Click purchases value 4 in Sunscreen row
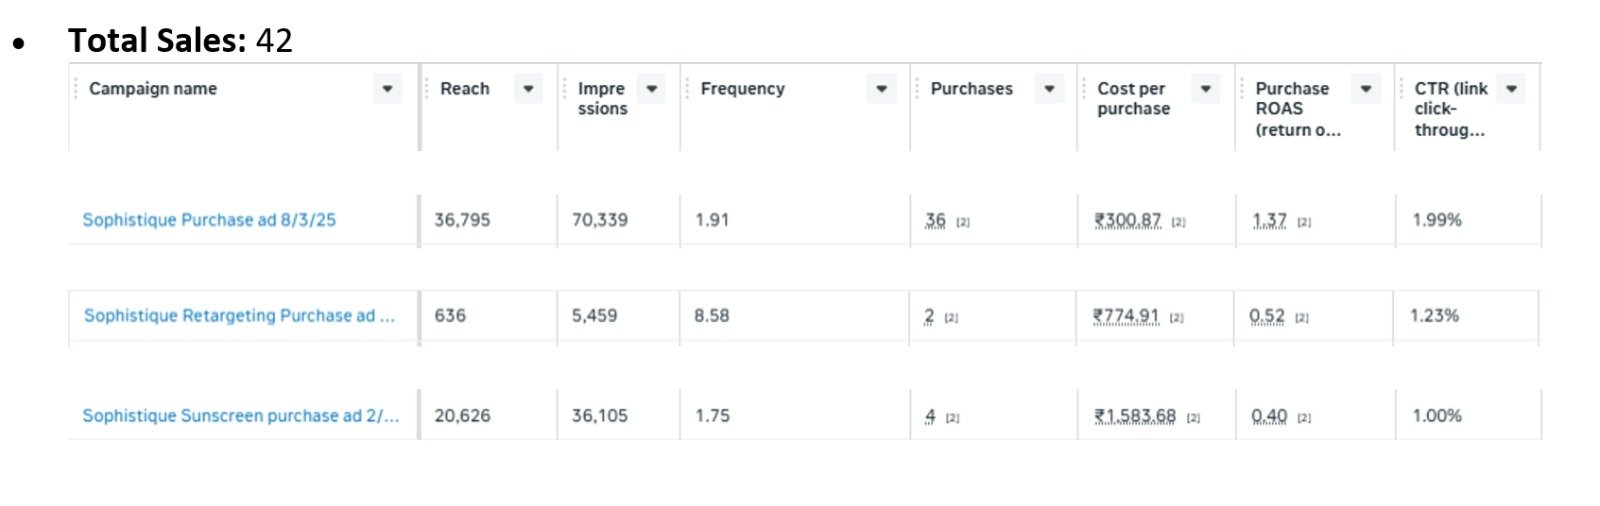 coord(930,416)
